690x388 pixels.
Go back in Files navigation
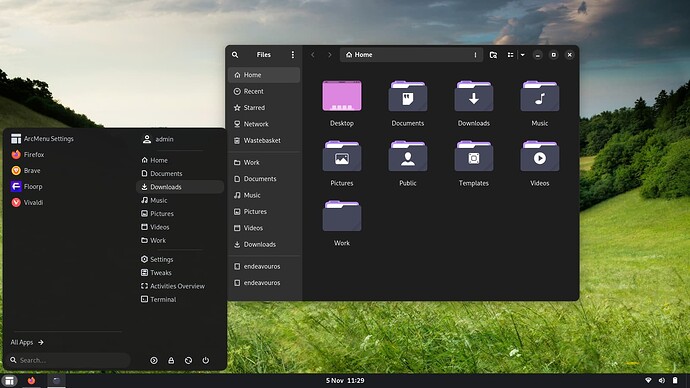313,55
